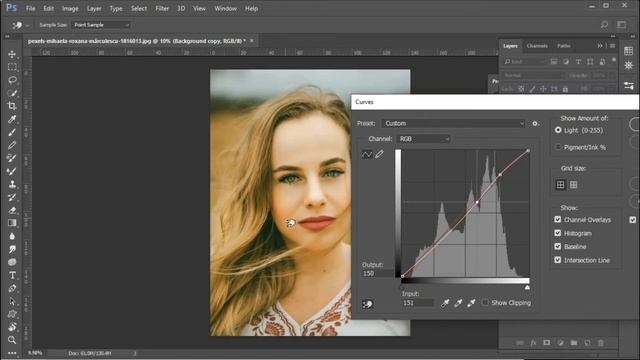Select the Rectangular Marquee tool

point(12,67)
